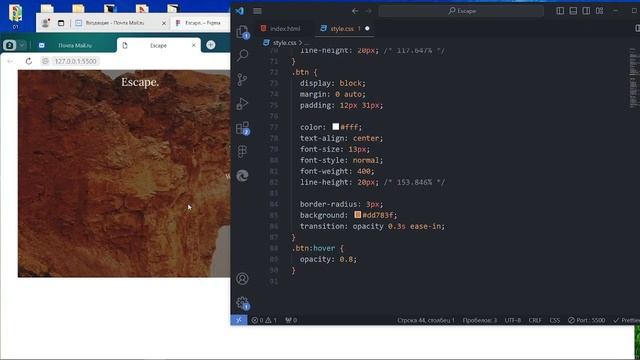Reload the browser page at 127.0.0.1:5500
This screenshot has width=640, height=360.
(x=29, y=61)
